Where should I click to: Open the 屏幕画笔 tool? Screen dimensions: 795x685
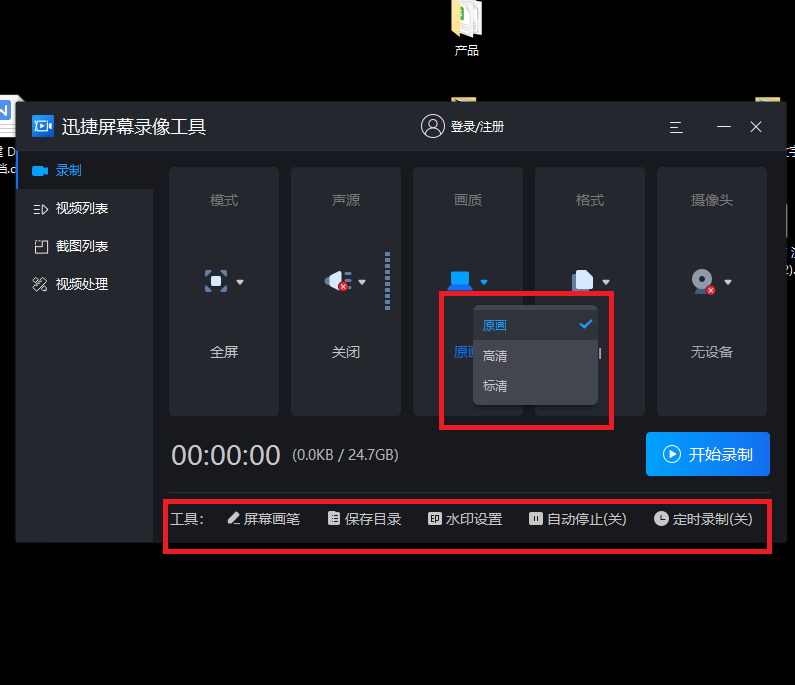(x=264, y=519)
